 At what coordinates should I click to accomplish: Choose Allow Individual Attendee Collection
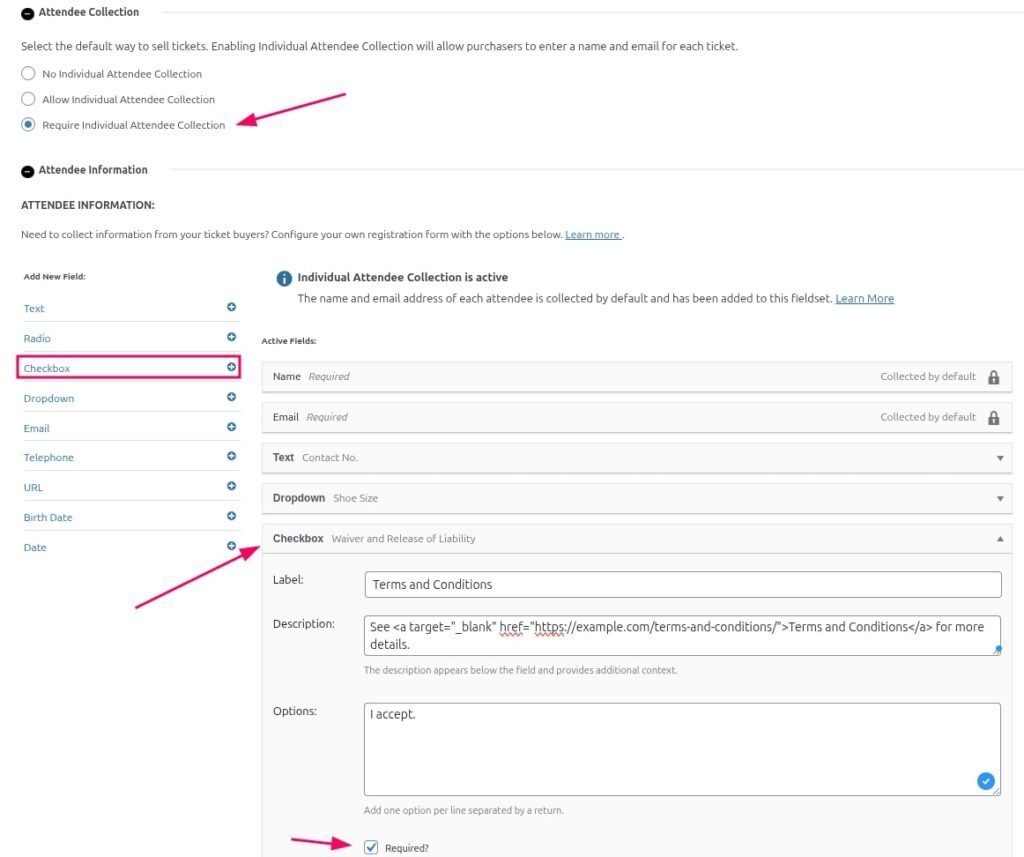28,99
